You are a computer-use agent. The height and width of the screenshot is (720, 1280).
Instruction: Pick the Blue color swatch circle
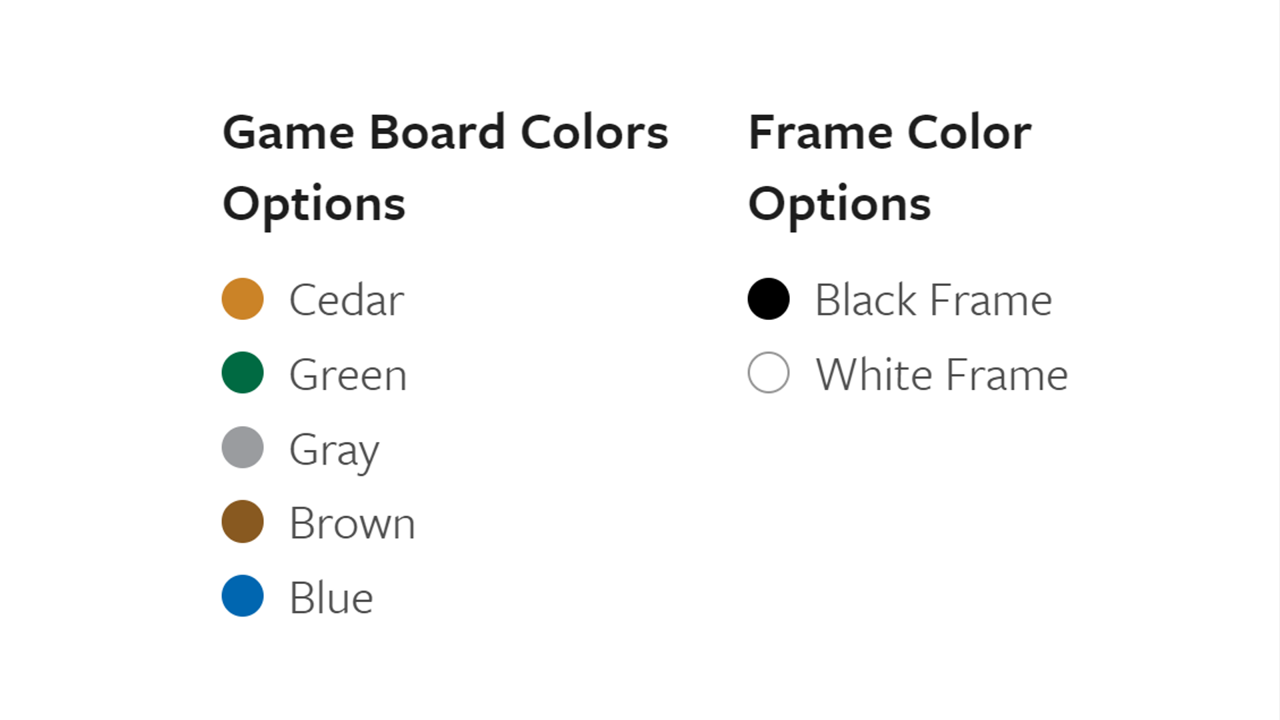[x=243, y=596]
